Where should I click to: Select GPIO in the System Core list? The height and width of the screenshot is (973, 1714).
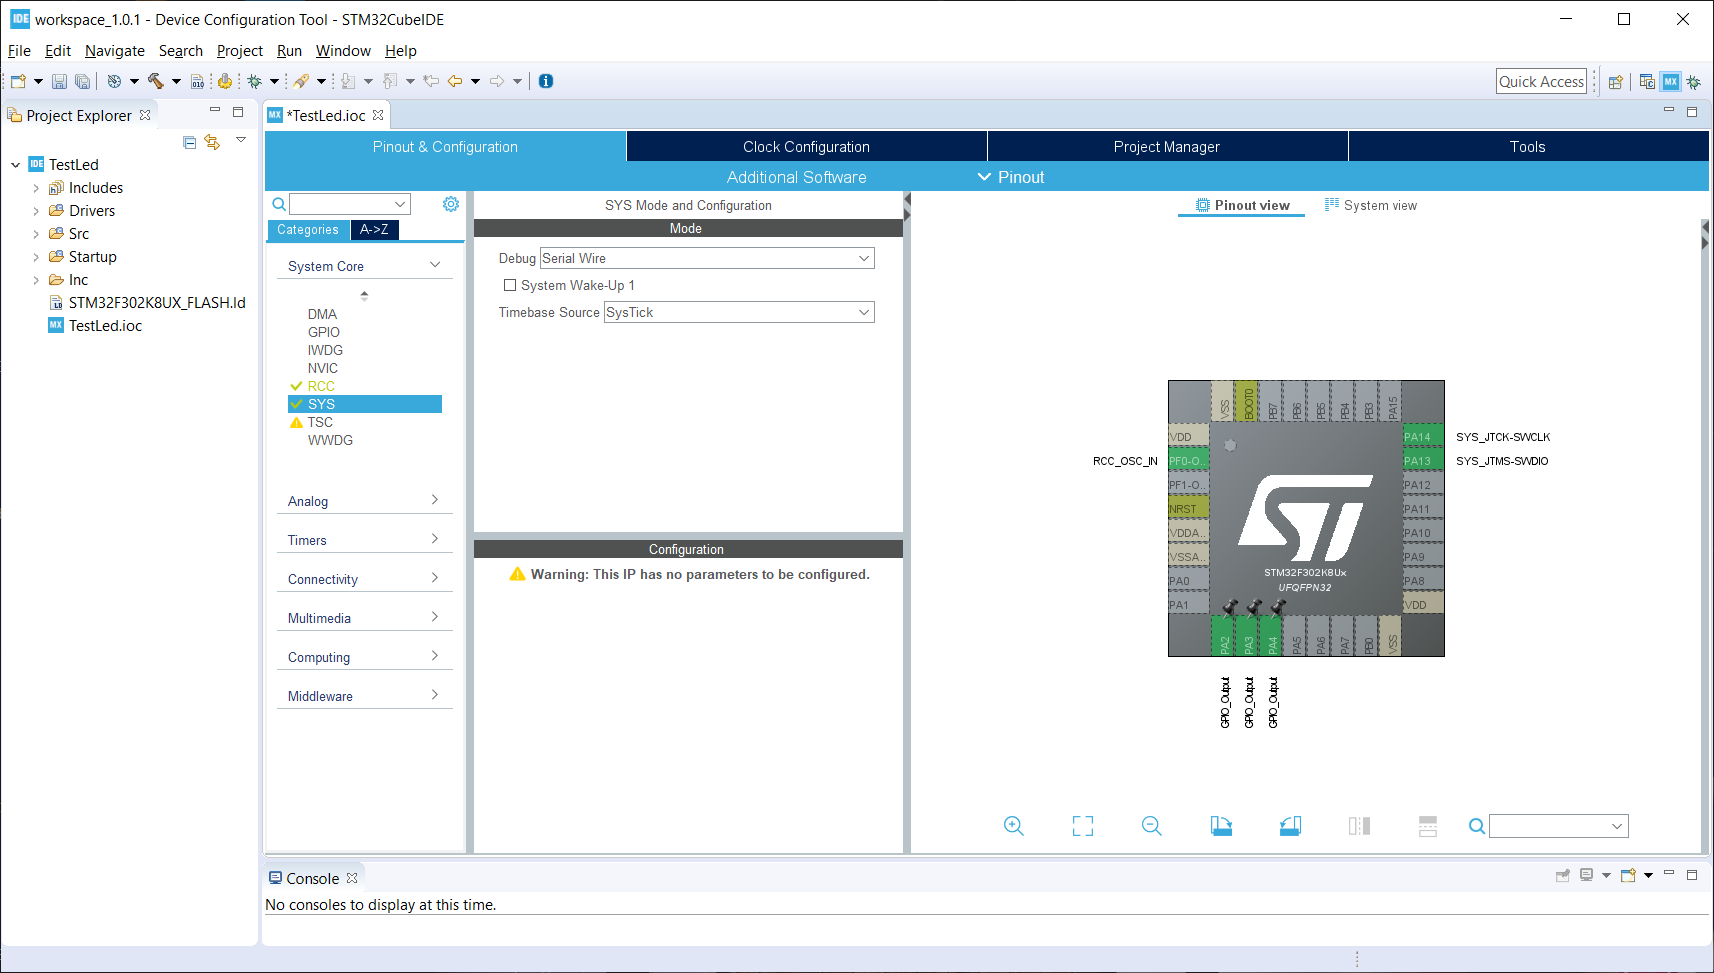click(324, 332)
